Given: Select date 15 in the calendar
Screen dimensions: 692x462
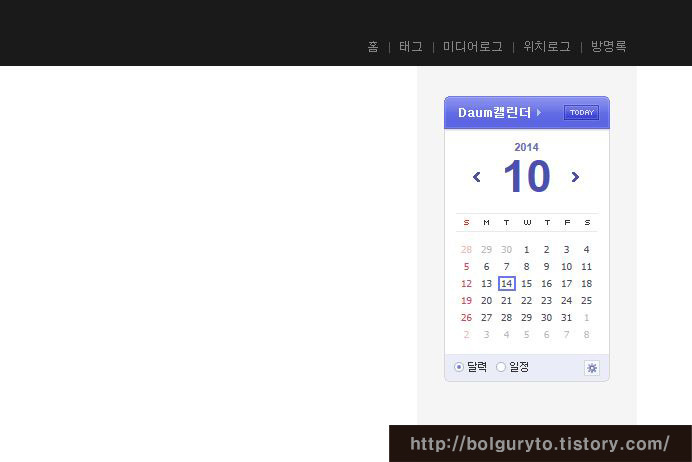Looking at the screenshot, I should pos(527,284).
